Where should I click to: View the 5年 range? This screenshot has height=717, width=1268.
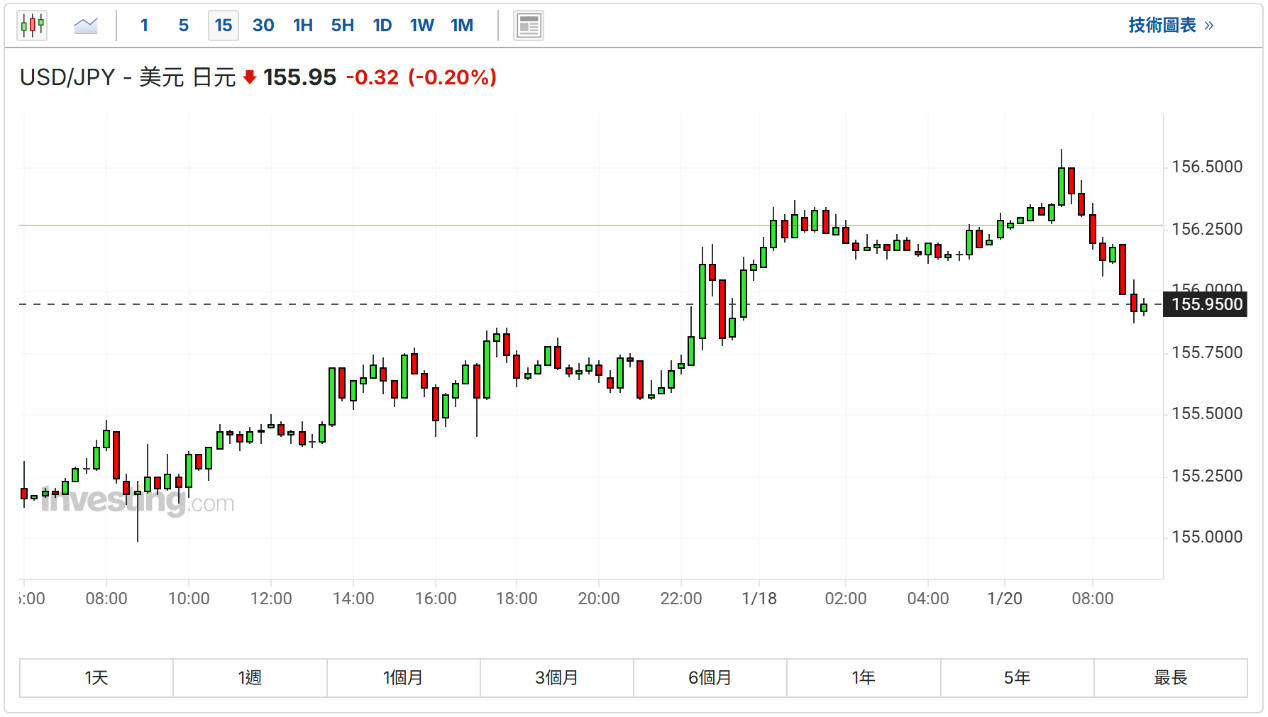click(1017, 678)
